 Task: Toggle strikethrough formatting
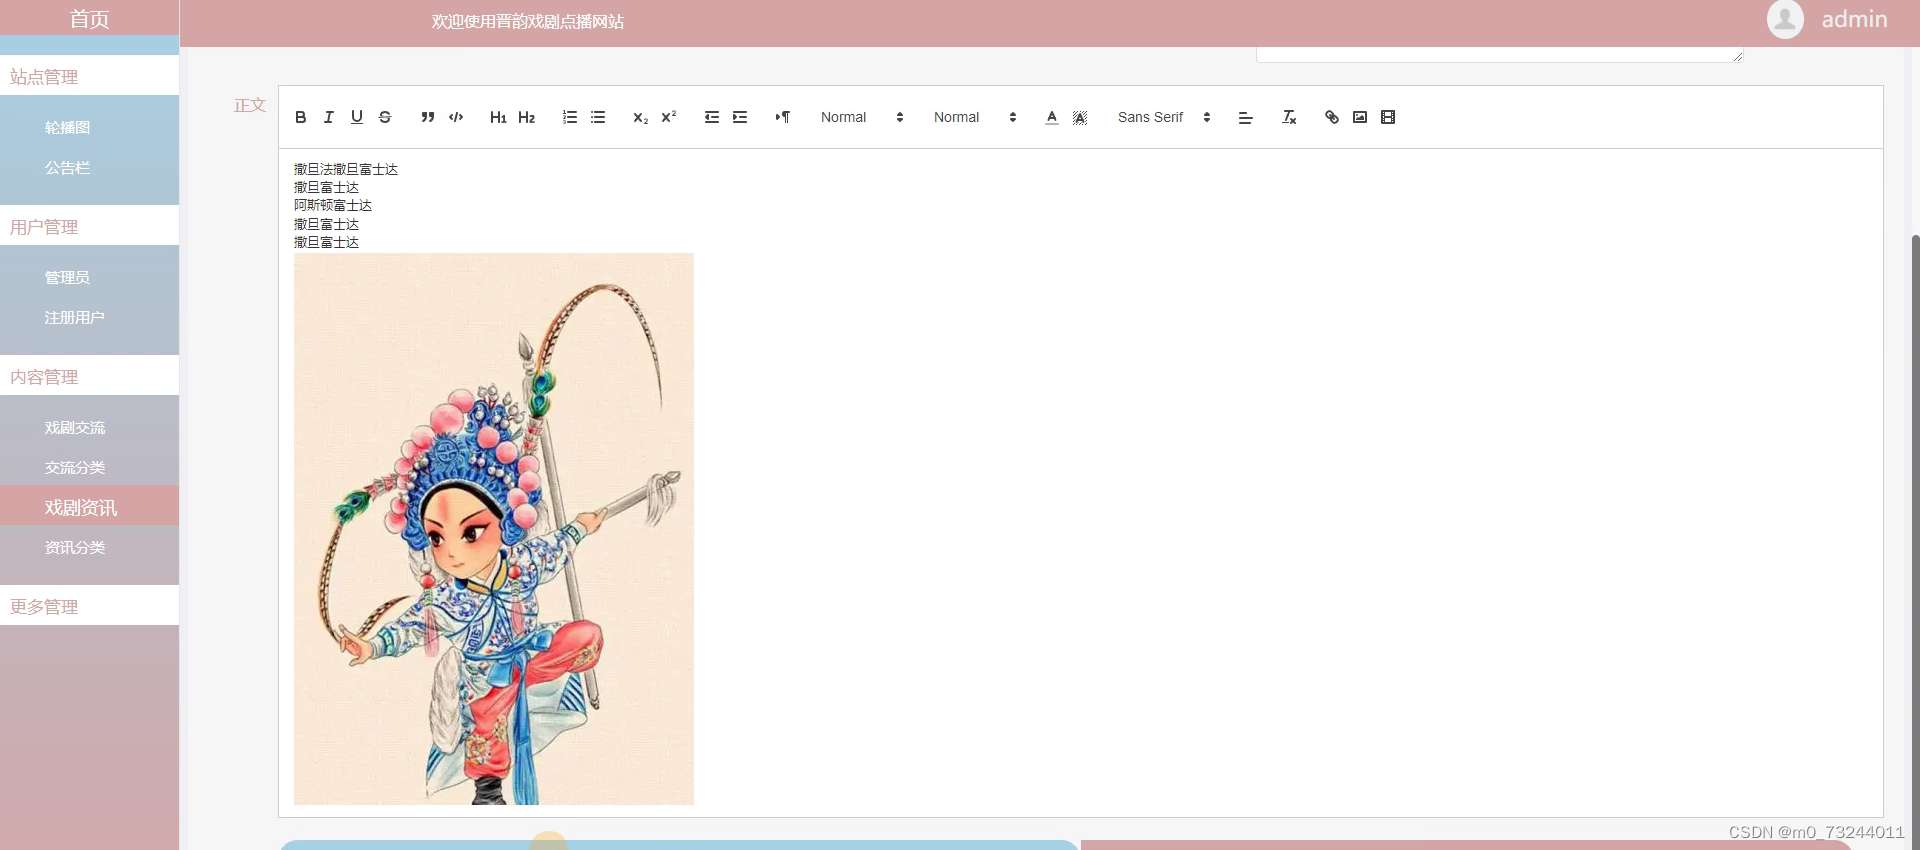(x=385, y=117)
